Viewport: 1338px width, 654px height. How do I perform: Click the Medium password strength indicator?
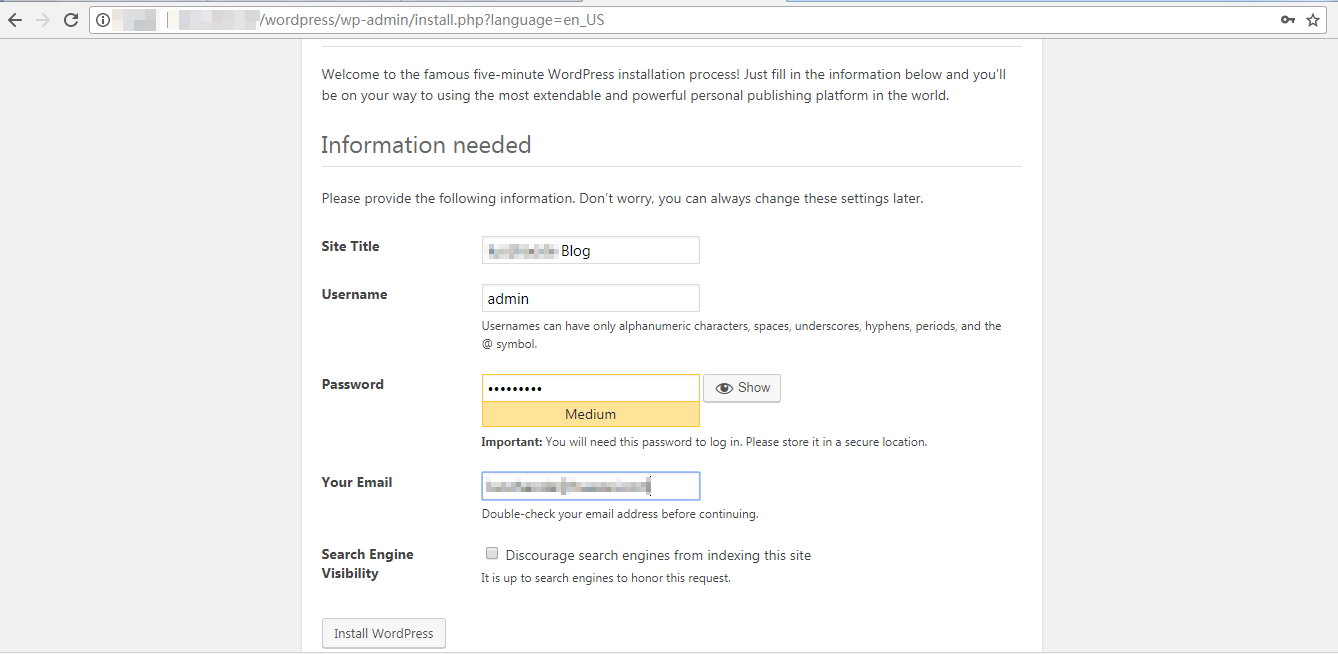pos(590,414)
